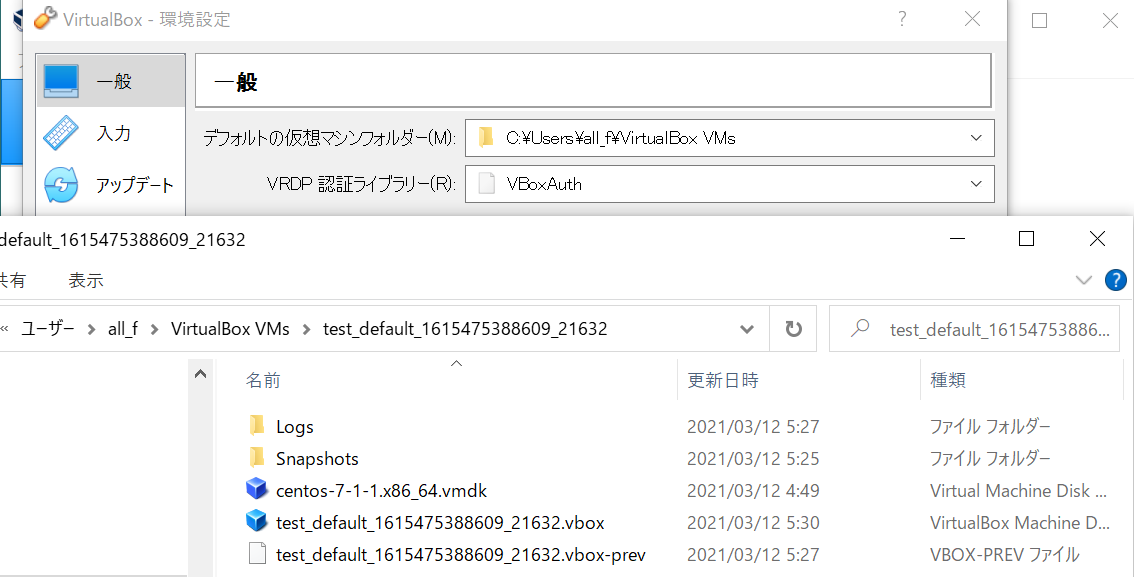Select test_default_1615475388609_21632.vbox-prev file name
The height and width of the screenshot is (577, 1134).
[x=461, y=555]
